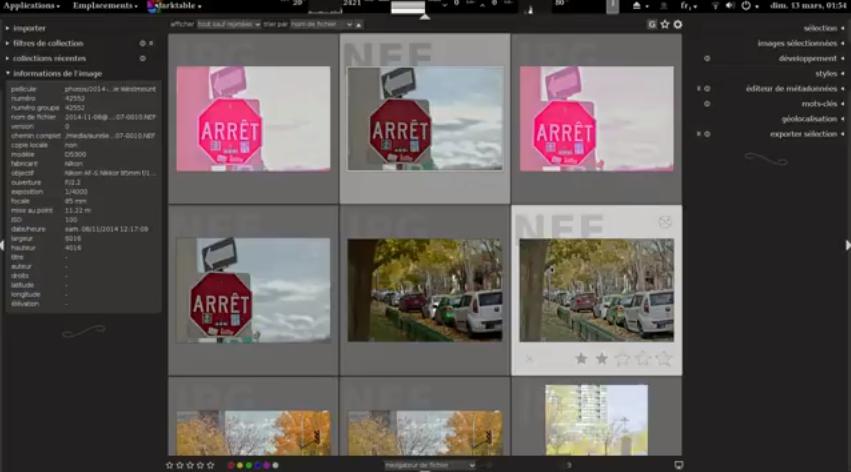
Task: Click the overlay star icon in top toolbar
Action: point(665,24)
